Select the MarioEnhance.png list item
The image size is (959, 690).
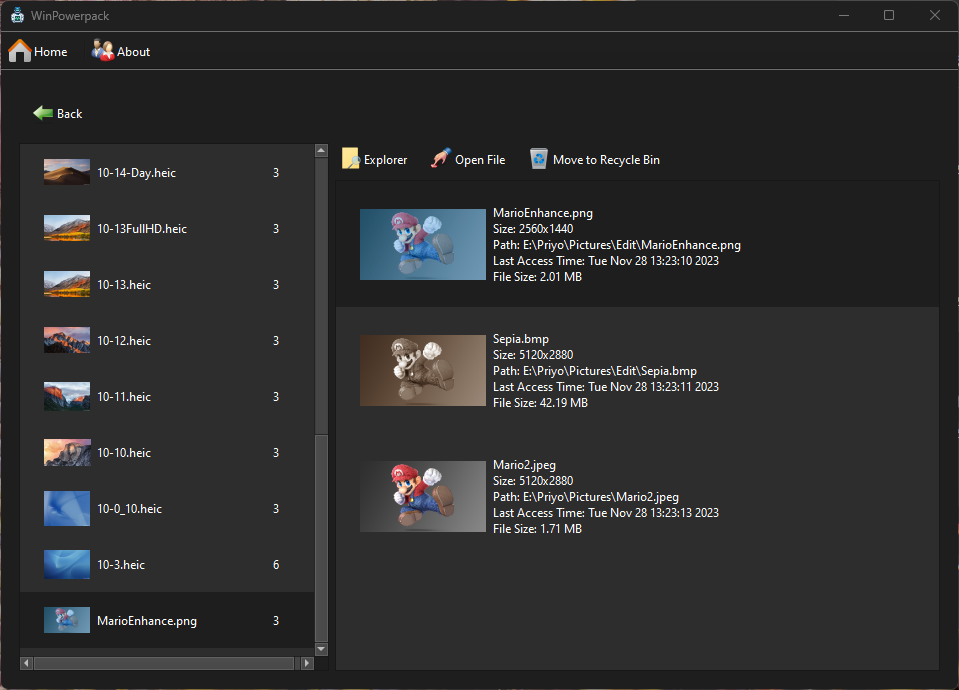[147, 621]
